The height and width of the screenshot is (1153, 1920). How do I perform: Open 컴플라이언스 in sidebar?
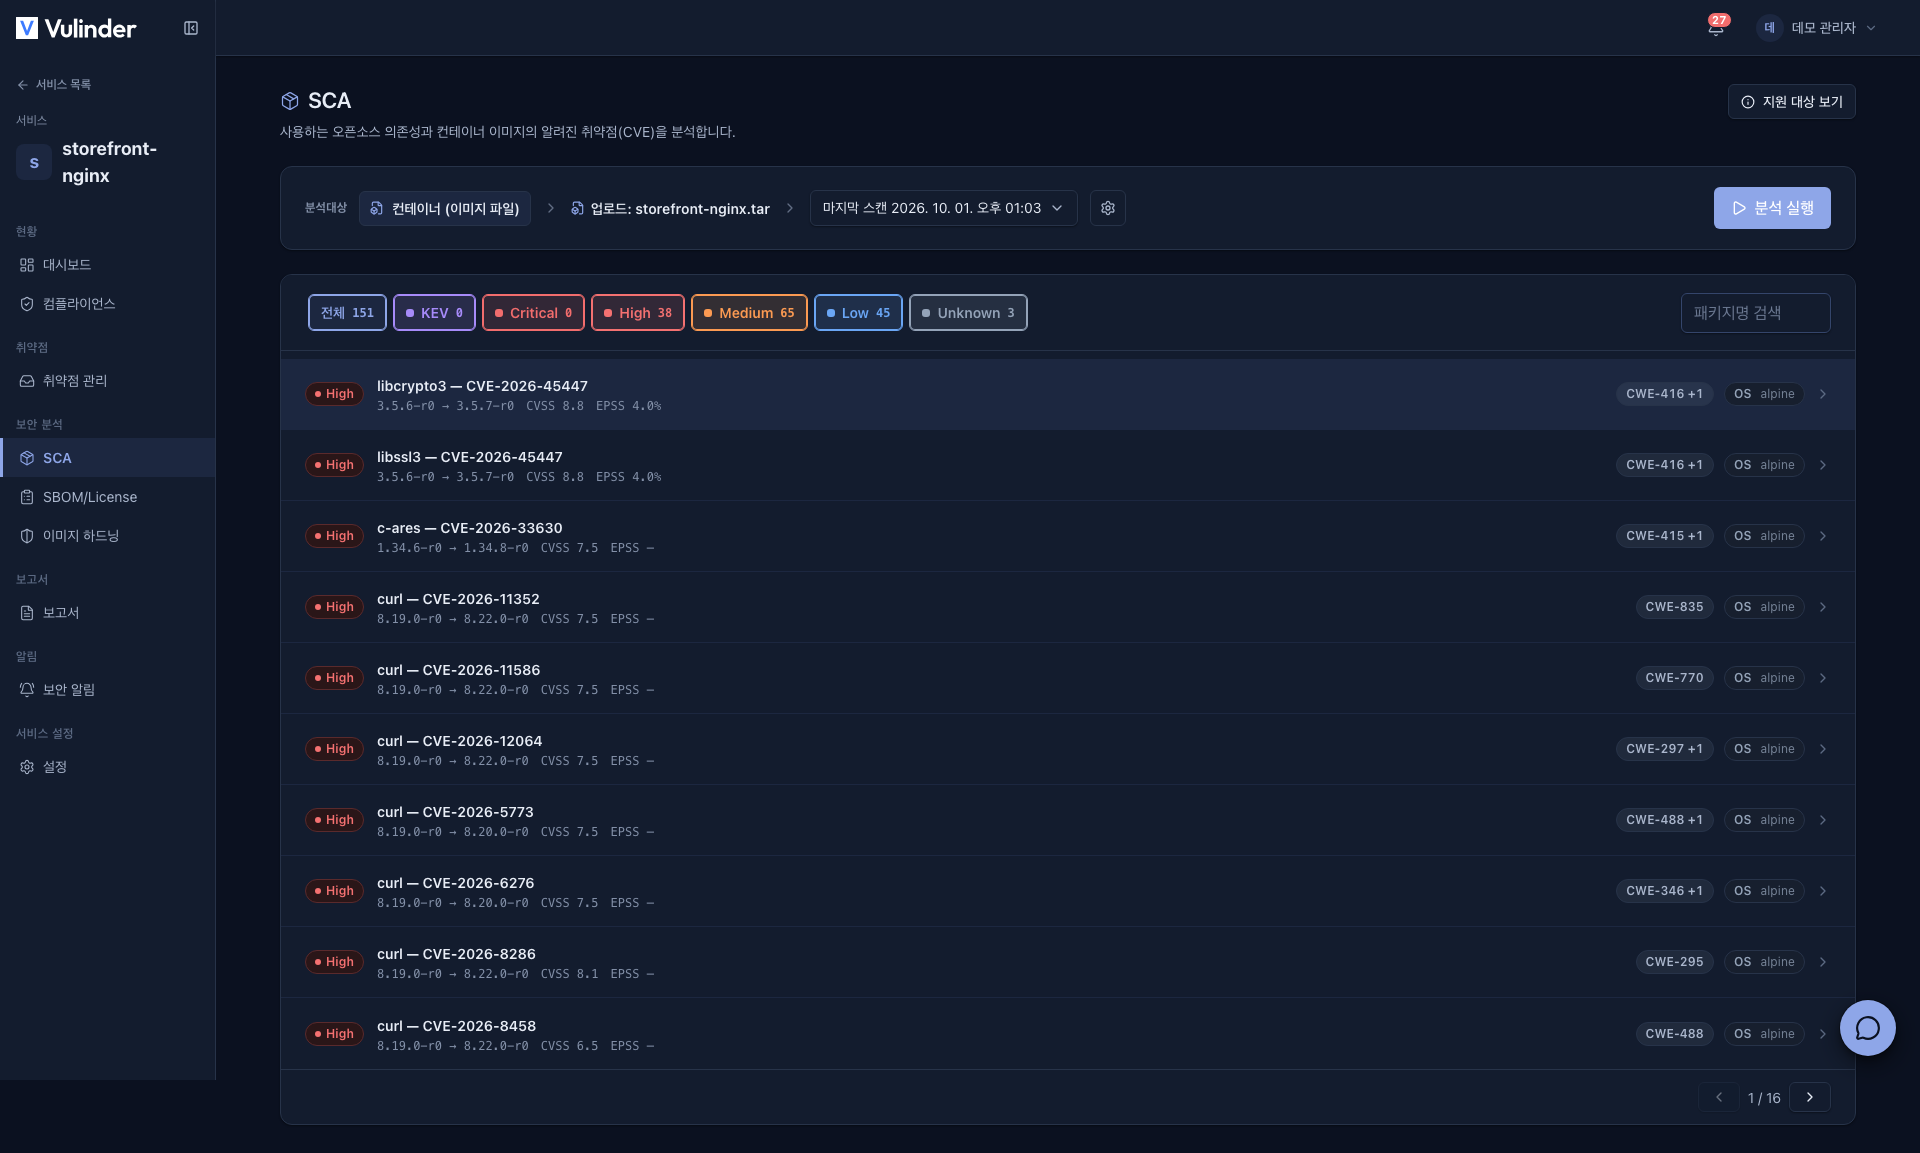[x=107, y=304]
